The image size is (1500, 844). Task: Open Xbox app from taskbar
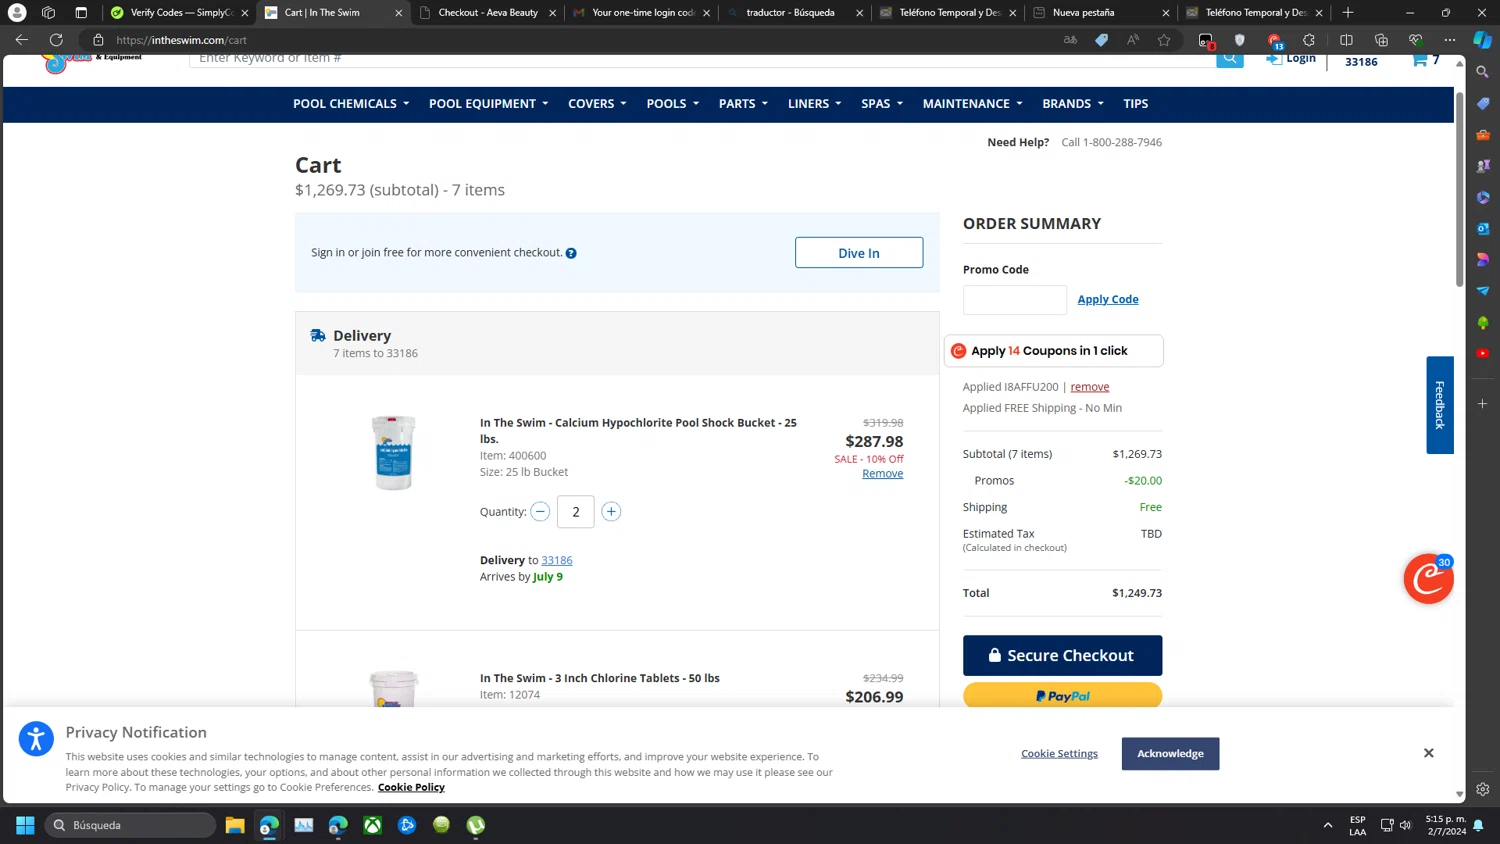click(x=372, y=825)
